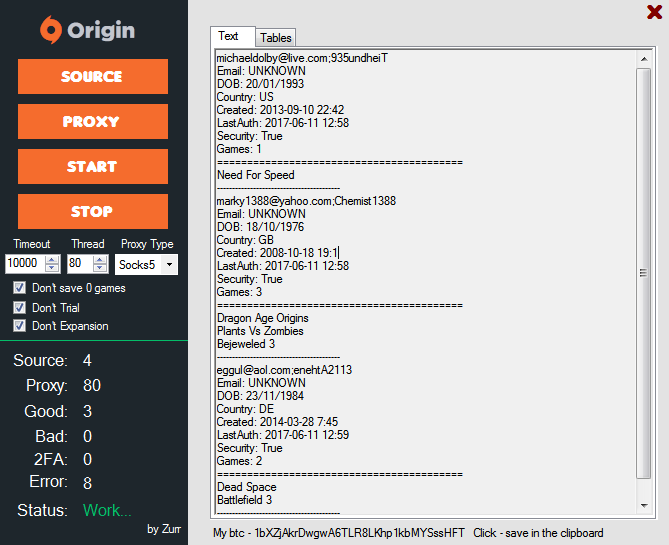Click the 'Country: GB' line
This screenshot has height=545, width=669.
pyautogui.click(x=245, y=240)
